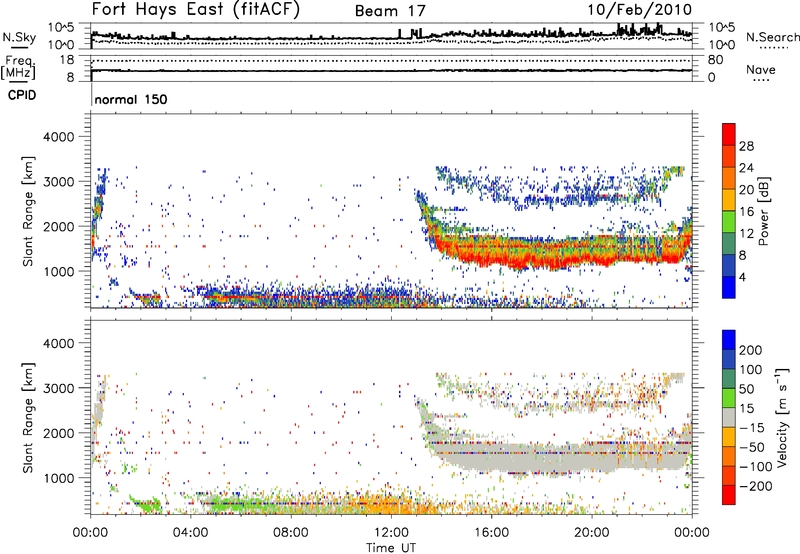Image resolution: width=800 pixels, height=554 pixels.
Task: Click the "16" label on the Power color bar
Action: pyautogui.click(x=746, y=212)
